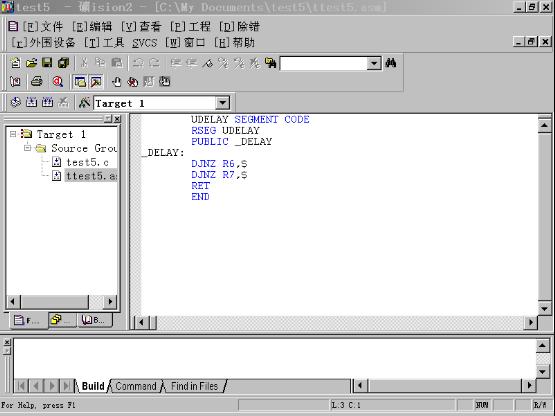
Task: Click the printer icon
Action: point(36,82)
